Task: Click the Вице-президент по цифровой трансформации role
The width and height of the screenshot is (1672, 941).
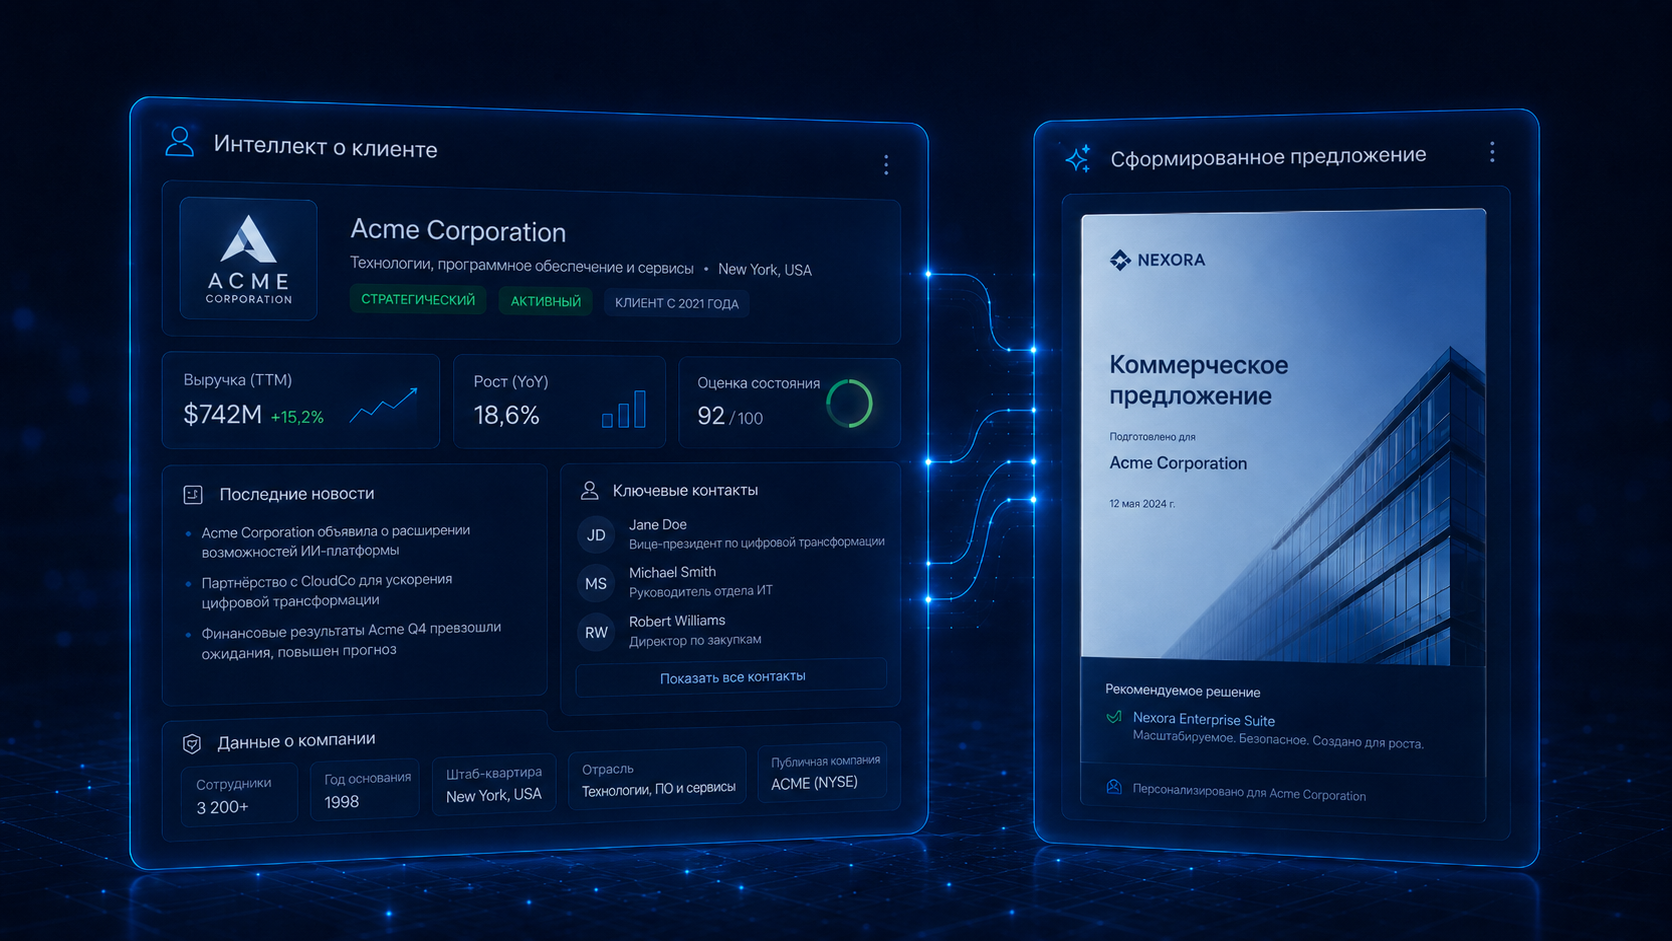Action: pos(756,542)
